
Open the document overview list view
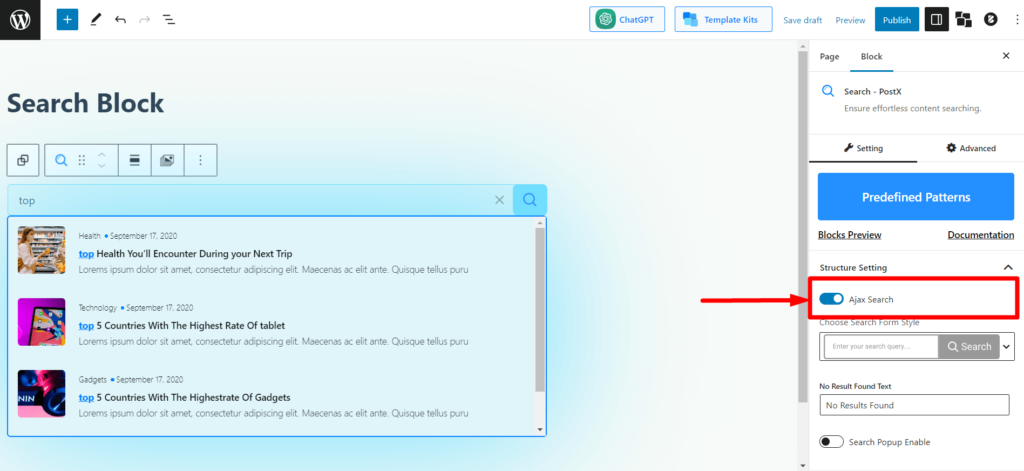[168, 20]
